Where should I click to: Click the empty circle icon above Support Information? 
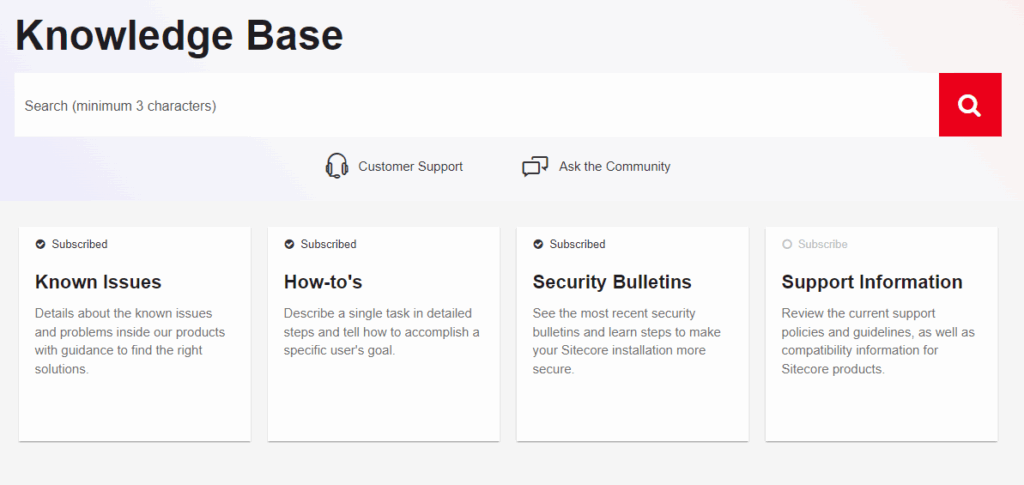[787, 244]
